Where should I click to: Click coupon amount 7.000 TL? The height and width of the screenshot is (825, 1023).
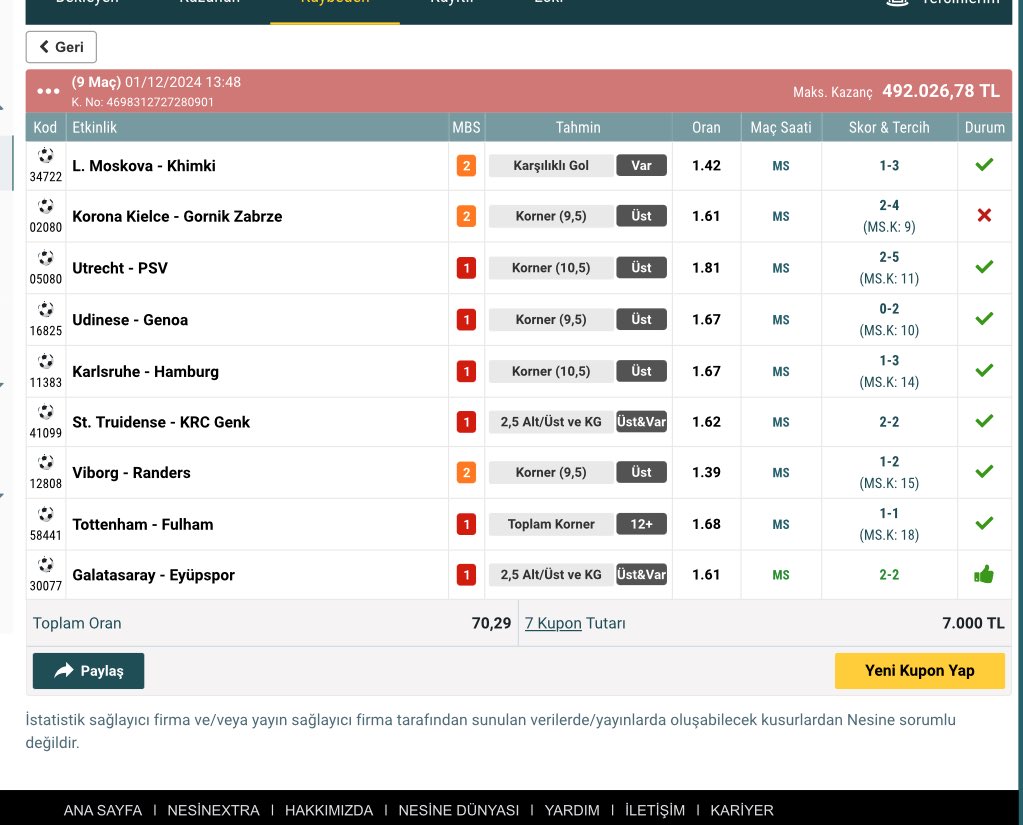point(973,623)
